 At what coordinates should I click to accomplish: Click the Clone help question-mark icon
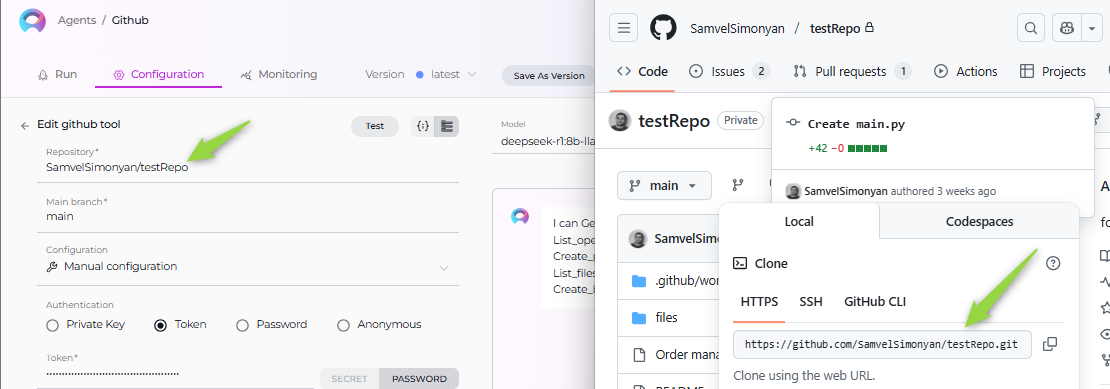tap(1053, 263)
